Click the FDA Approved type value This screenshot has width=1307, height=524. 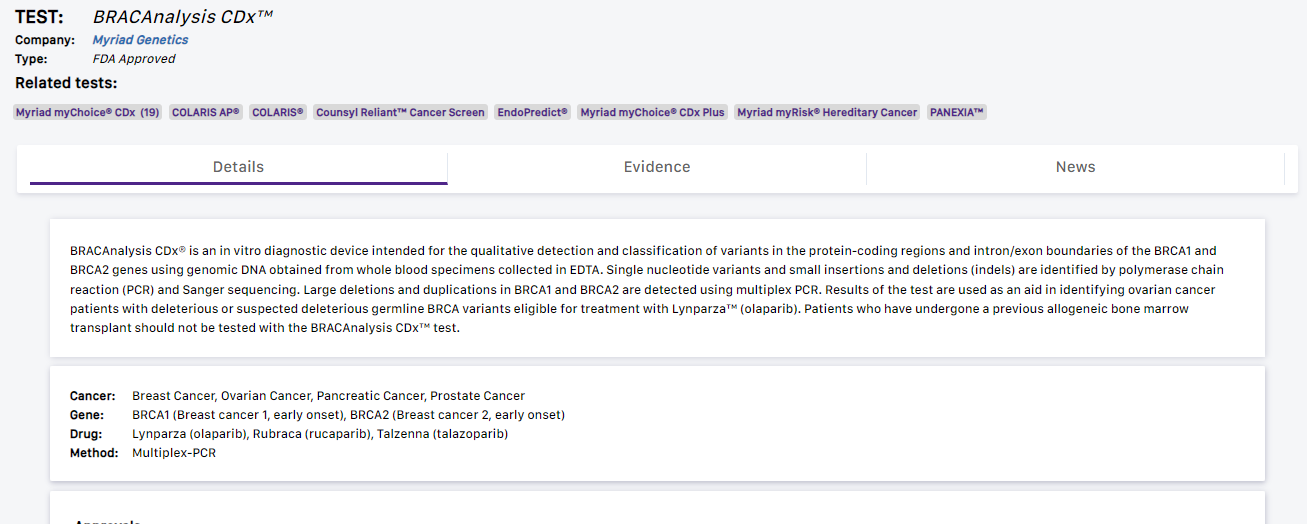click(134, 59)
